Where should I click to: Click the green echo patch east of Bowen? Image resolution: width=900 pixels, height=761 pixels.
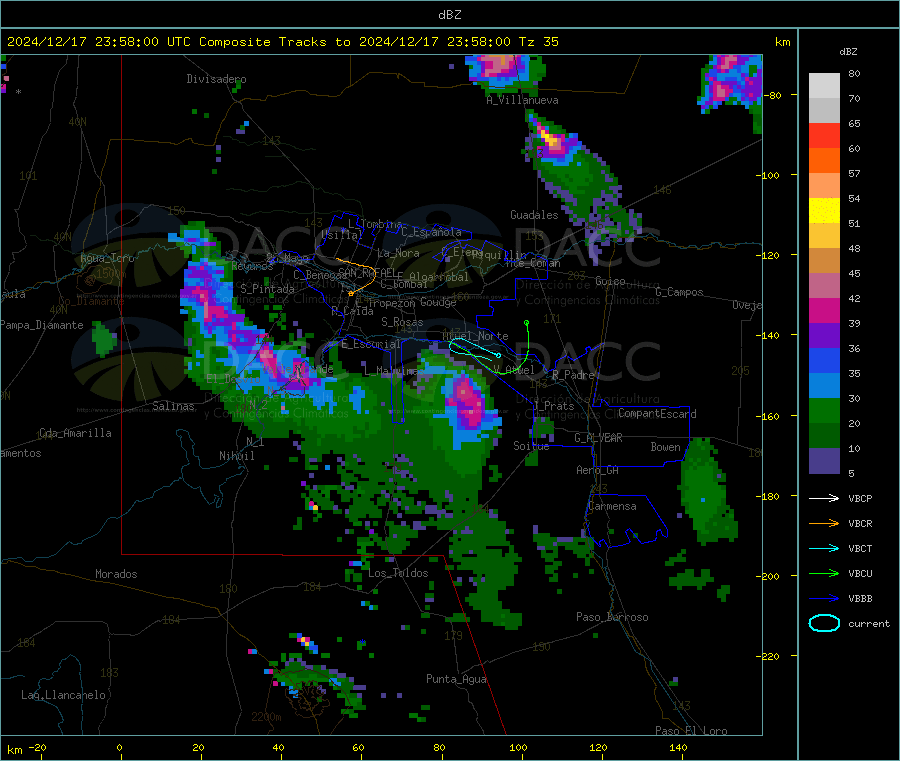[x=707, y=490]
